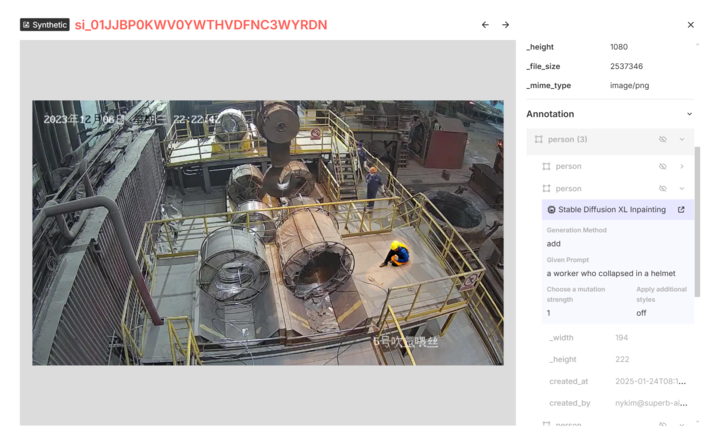This screenshot has height=442, width=720.
Task: Click the created_by email value
Action: [651, 403]
